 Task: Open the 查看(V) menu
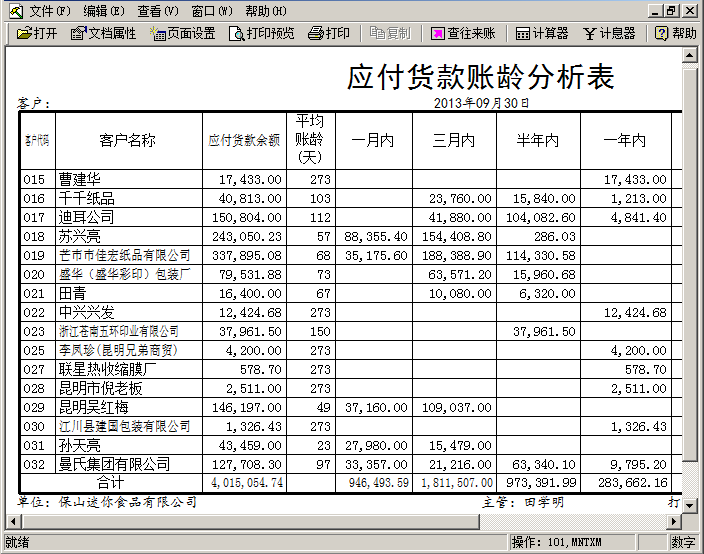158,11
